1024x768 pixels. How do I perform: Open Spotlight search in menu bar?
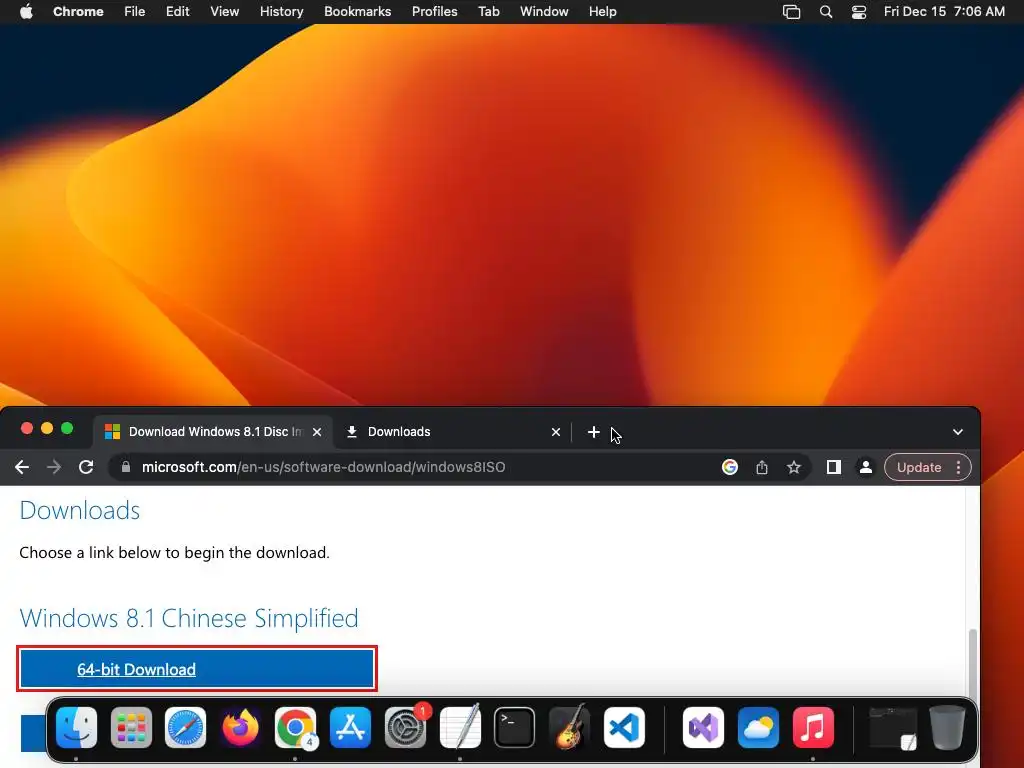coord(825,11)
